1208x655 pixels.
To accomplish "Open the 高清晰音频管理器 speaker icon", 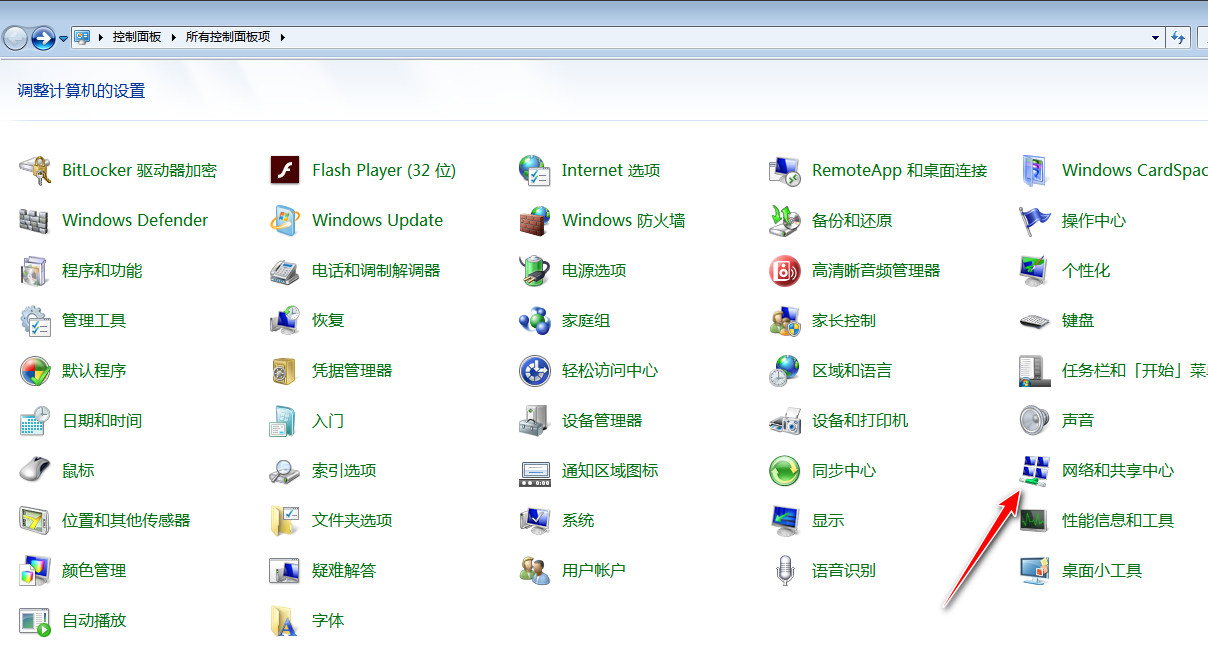I will (785, 271).
